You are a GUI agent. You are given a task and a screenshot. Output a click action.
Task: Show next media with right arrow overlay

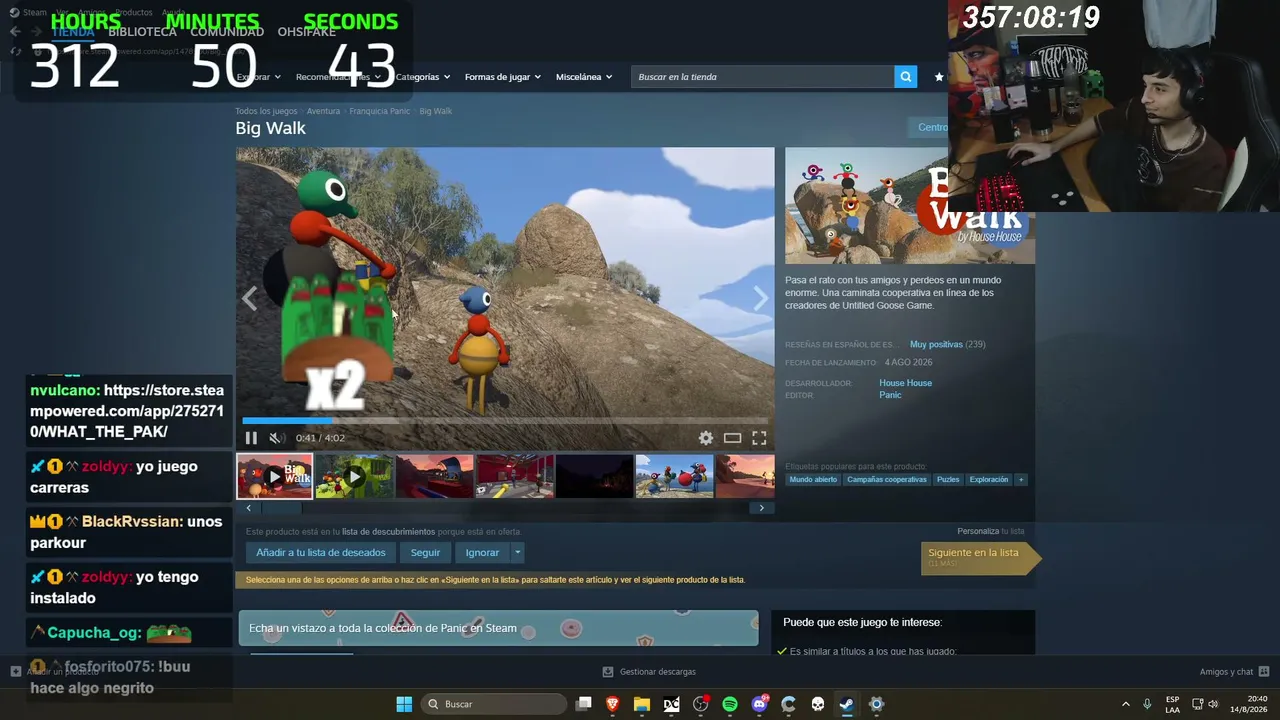[761, 298]
